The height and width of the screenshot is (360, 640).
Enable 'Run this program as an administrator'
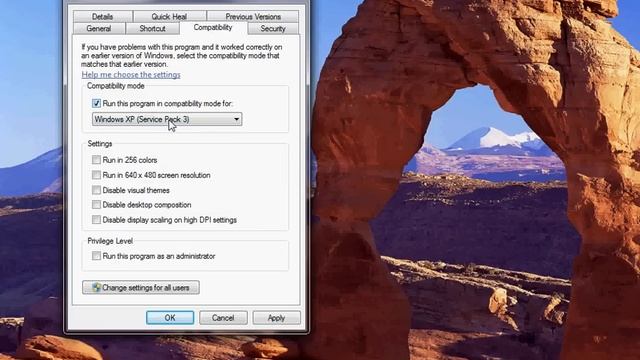[96, 256]
